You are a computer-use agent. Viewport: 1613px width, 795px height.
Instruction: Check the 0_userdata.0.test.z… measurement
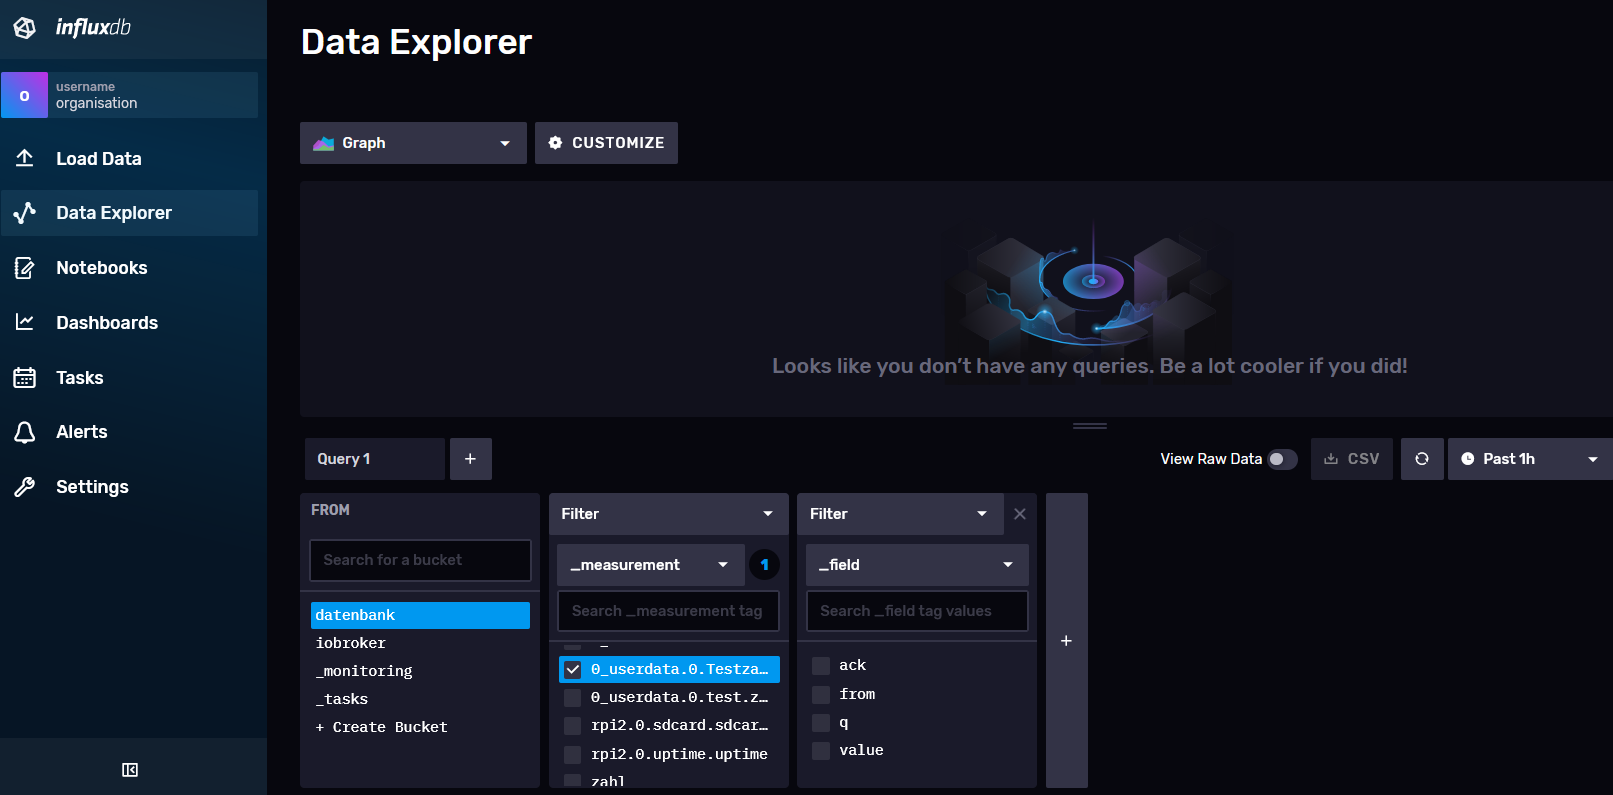click(x=573, y=697)
